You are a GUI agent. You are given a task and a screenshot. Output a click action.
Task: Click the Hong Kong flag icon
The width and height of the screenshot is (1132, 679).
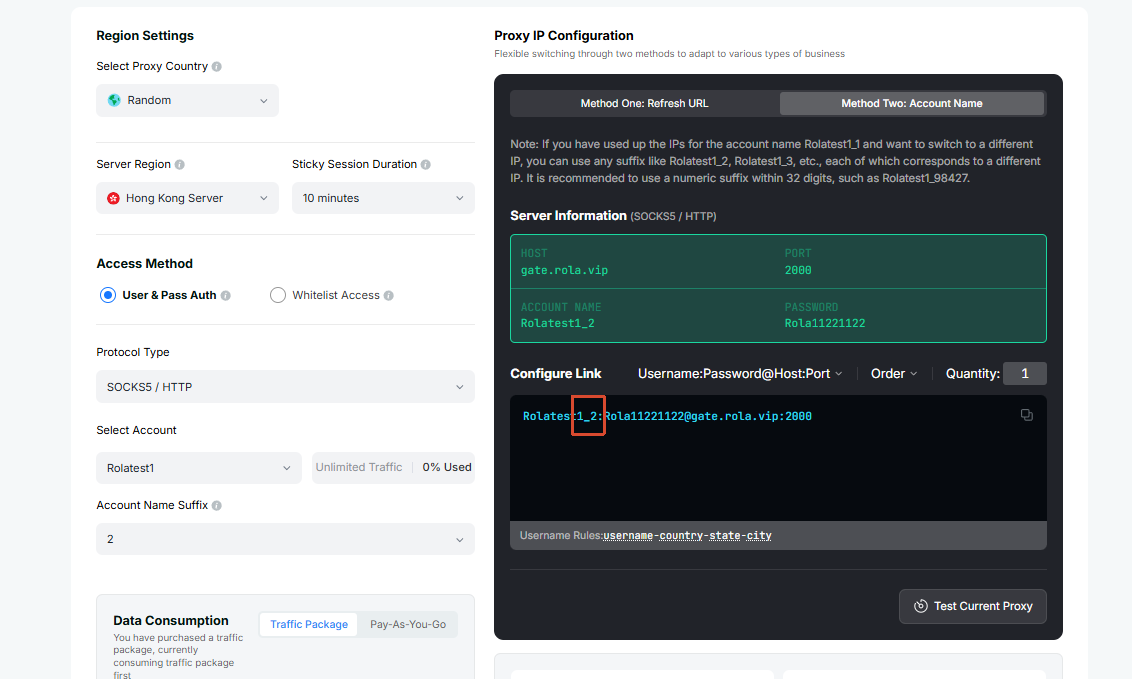coord(113,198)
